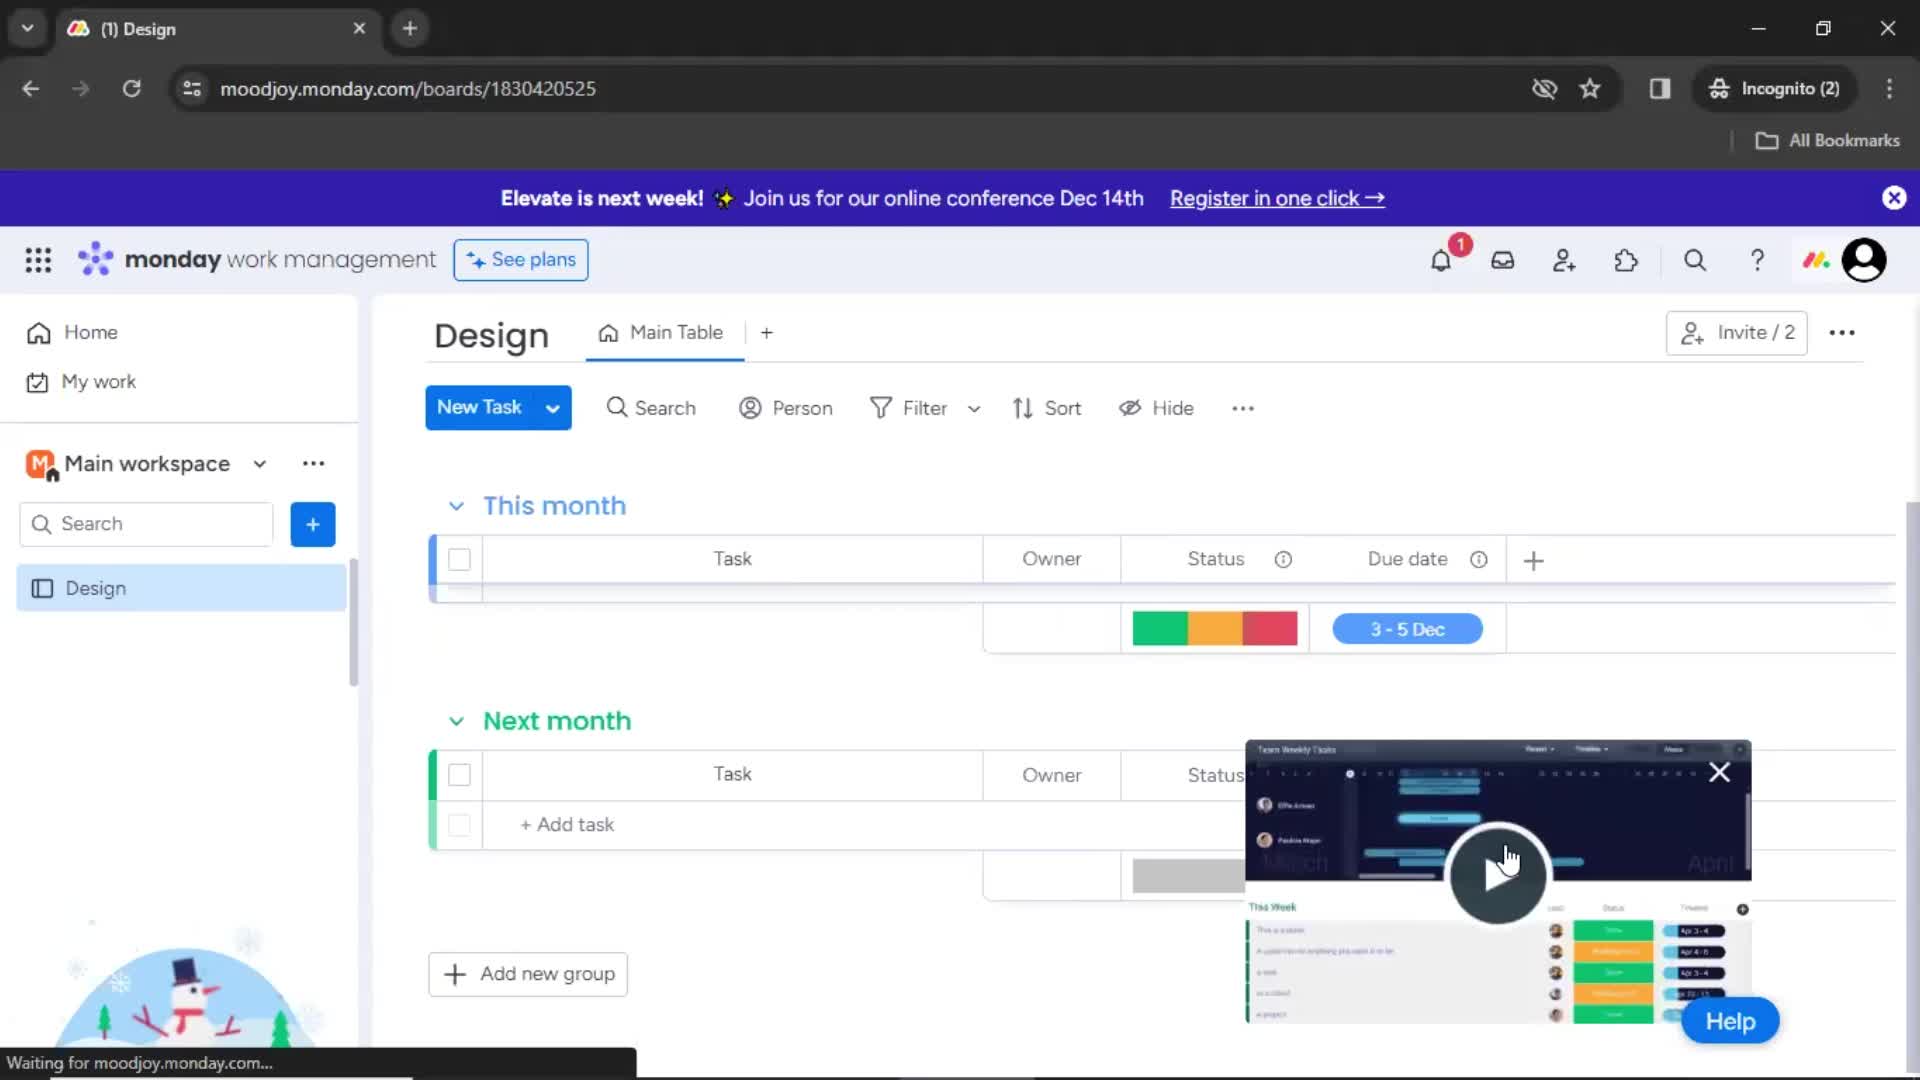This screenshot has height=1080, width=1920.
Task: Toggle the checkbox in Next month row
Action: pos(459,774)
